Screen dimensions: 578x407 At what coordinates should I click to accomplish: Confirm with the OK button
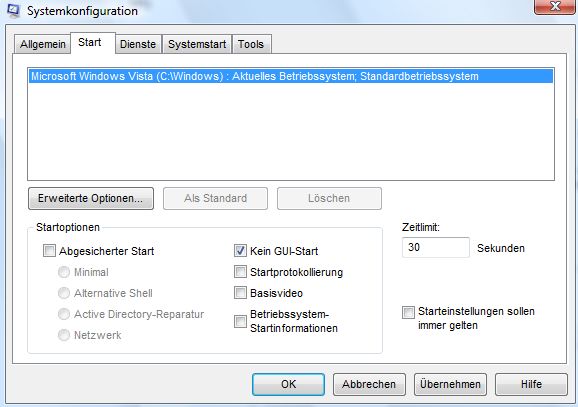click(x=288, y=385)
